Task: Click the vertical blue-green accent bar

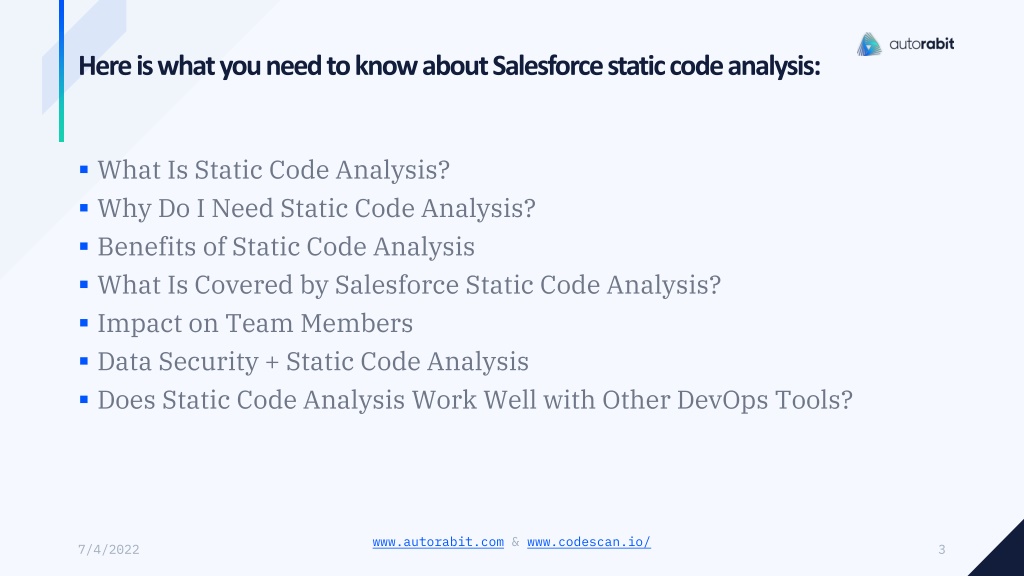Action: click(x=61, y=71)
